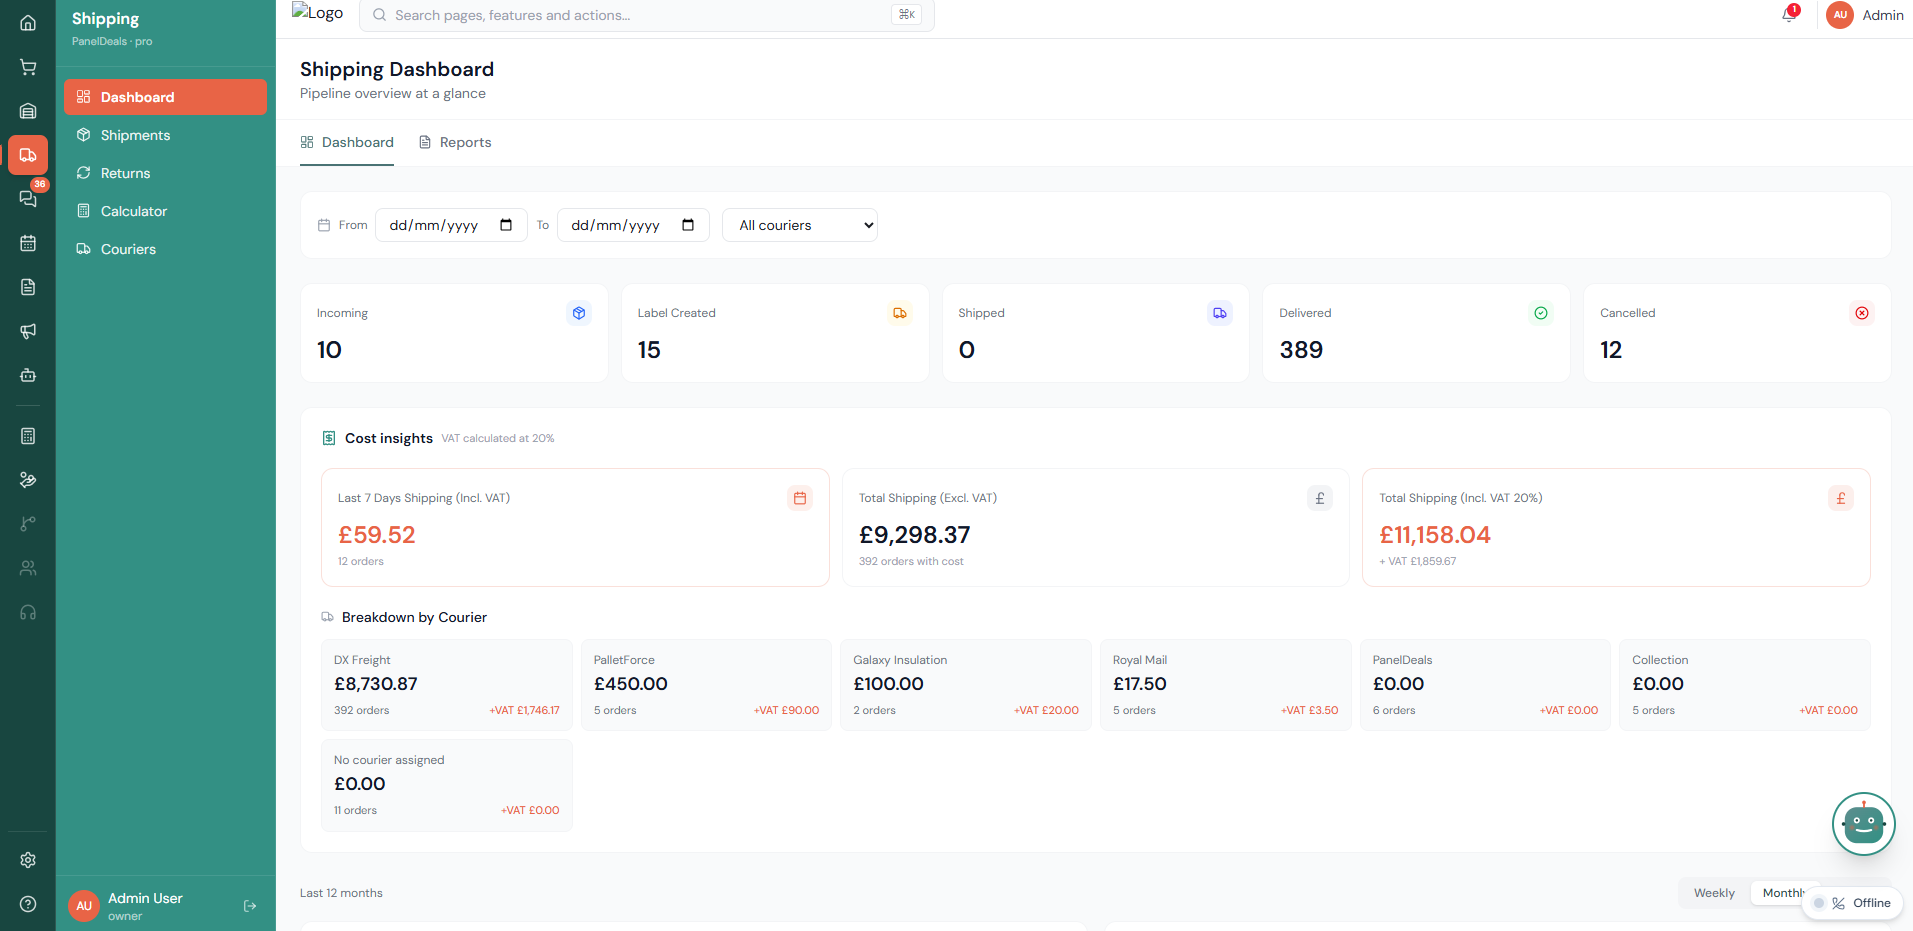
Task: Open Shipments in sidebar menu
Action: [165, 135]
